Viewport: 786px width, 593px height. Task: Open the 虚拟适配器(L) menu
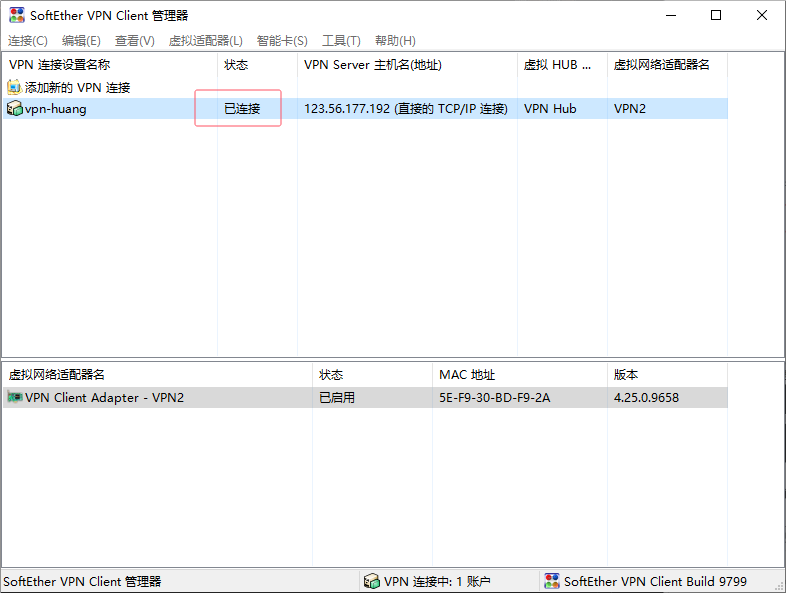point(206,41)
